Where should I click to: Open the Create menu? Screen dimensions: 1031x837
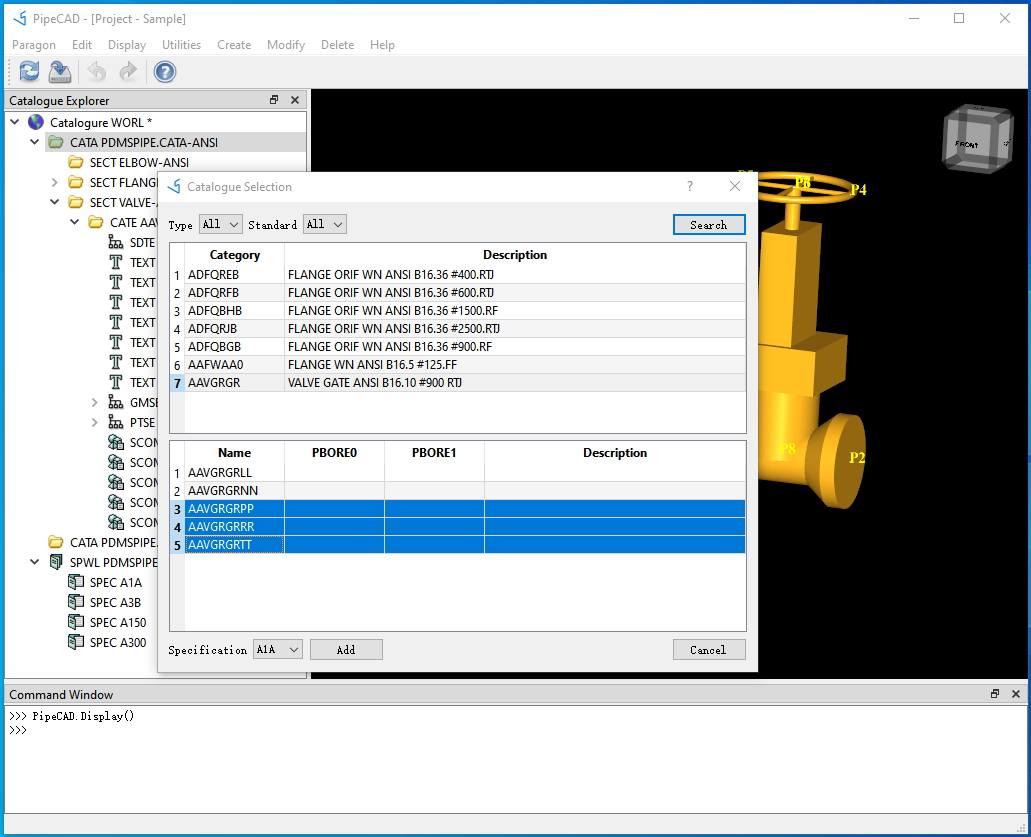click(x=234, y=45)
